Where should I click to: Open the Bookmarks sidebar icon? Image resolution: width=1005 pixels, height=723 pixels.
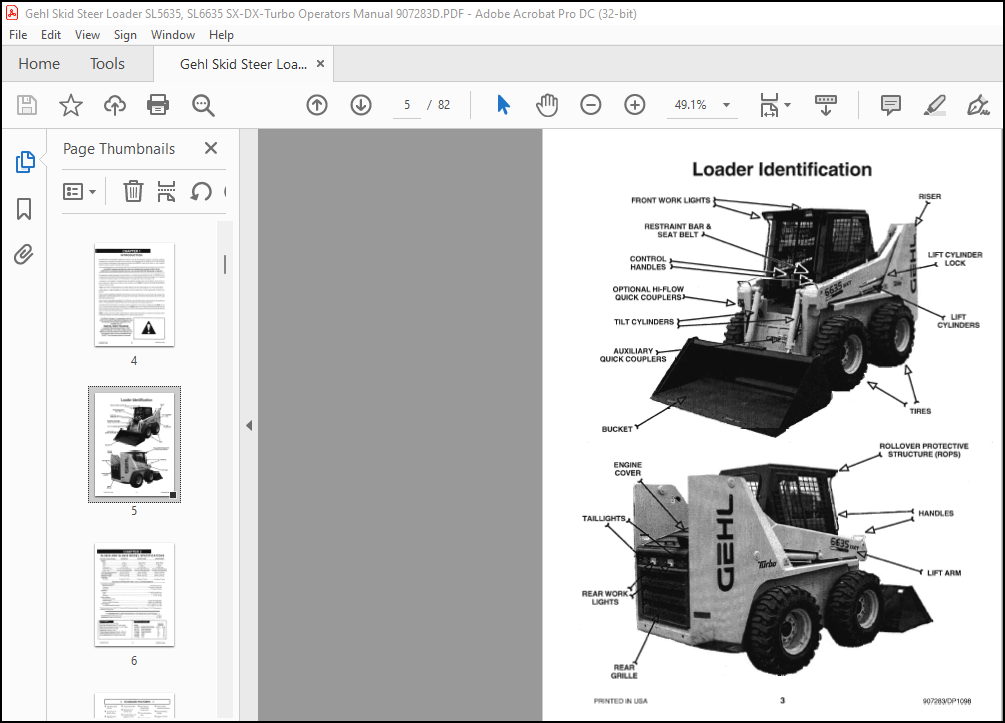[24, 209]
